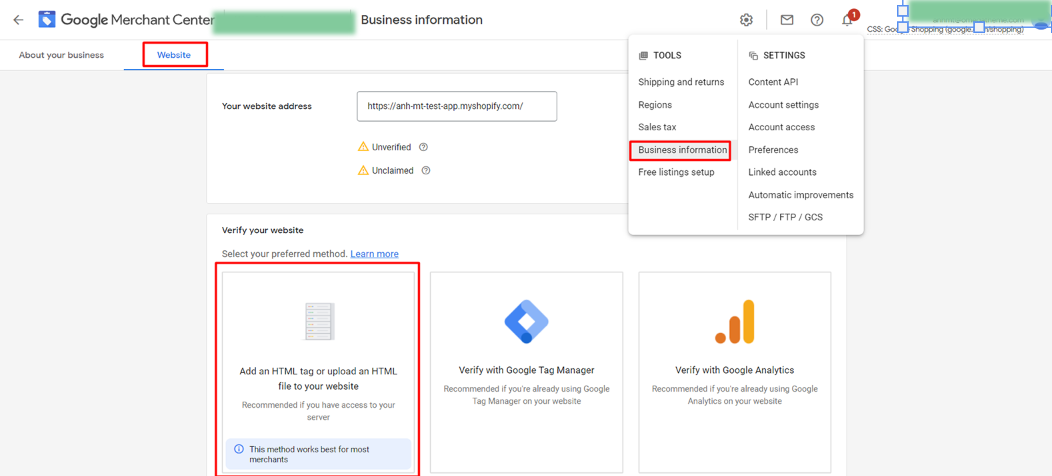
Task: Click the TOOLS header icon
Action: [x=643, y=56]
